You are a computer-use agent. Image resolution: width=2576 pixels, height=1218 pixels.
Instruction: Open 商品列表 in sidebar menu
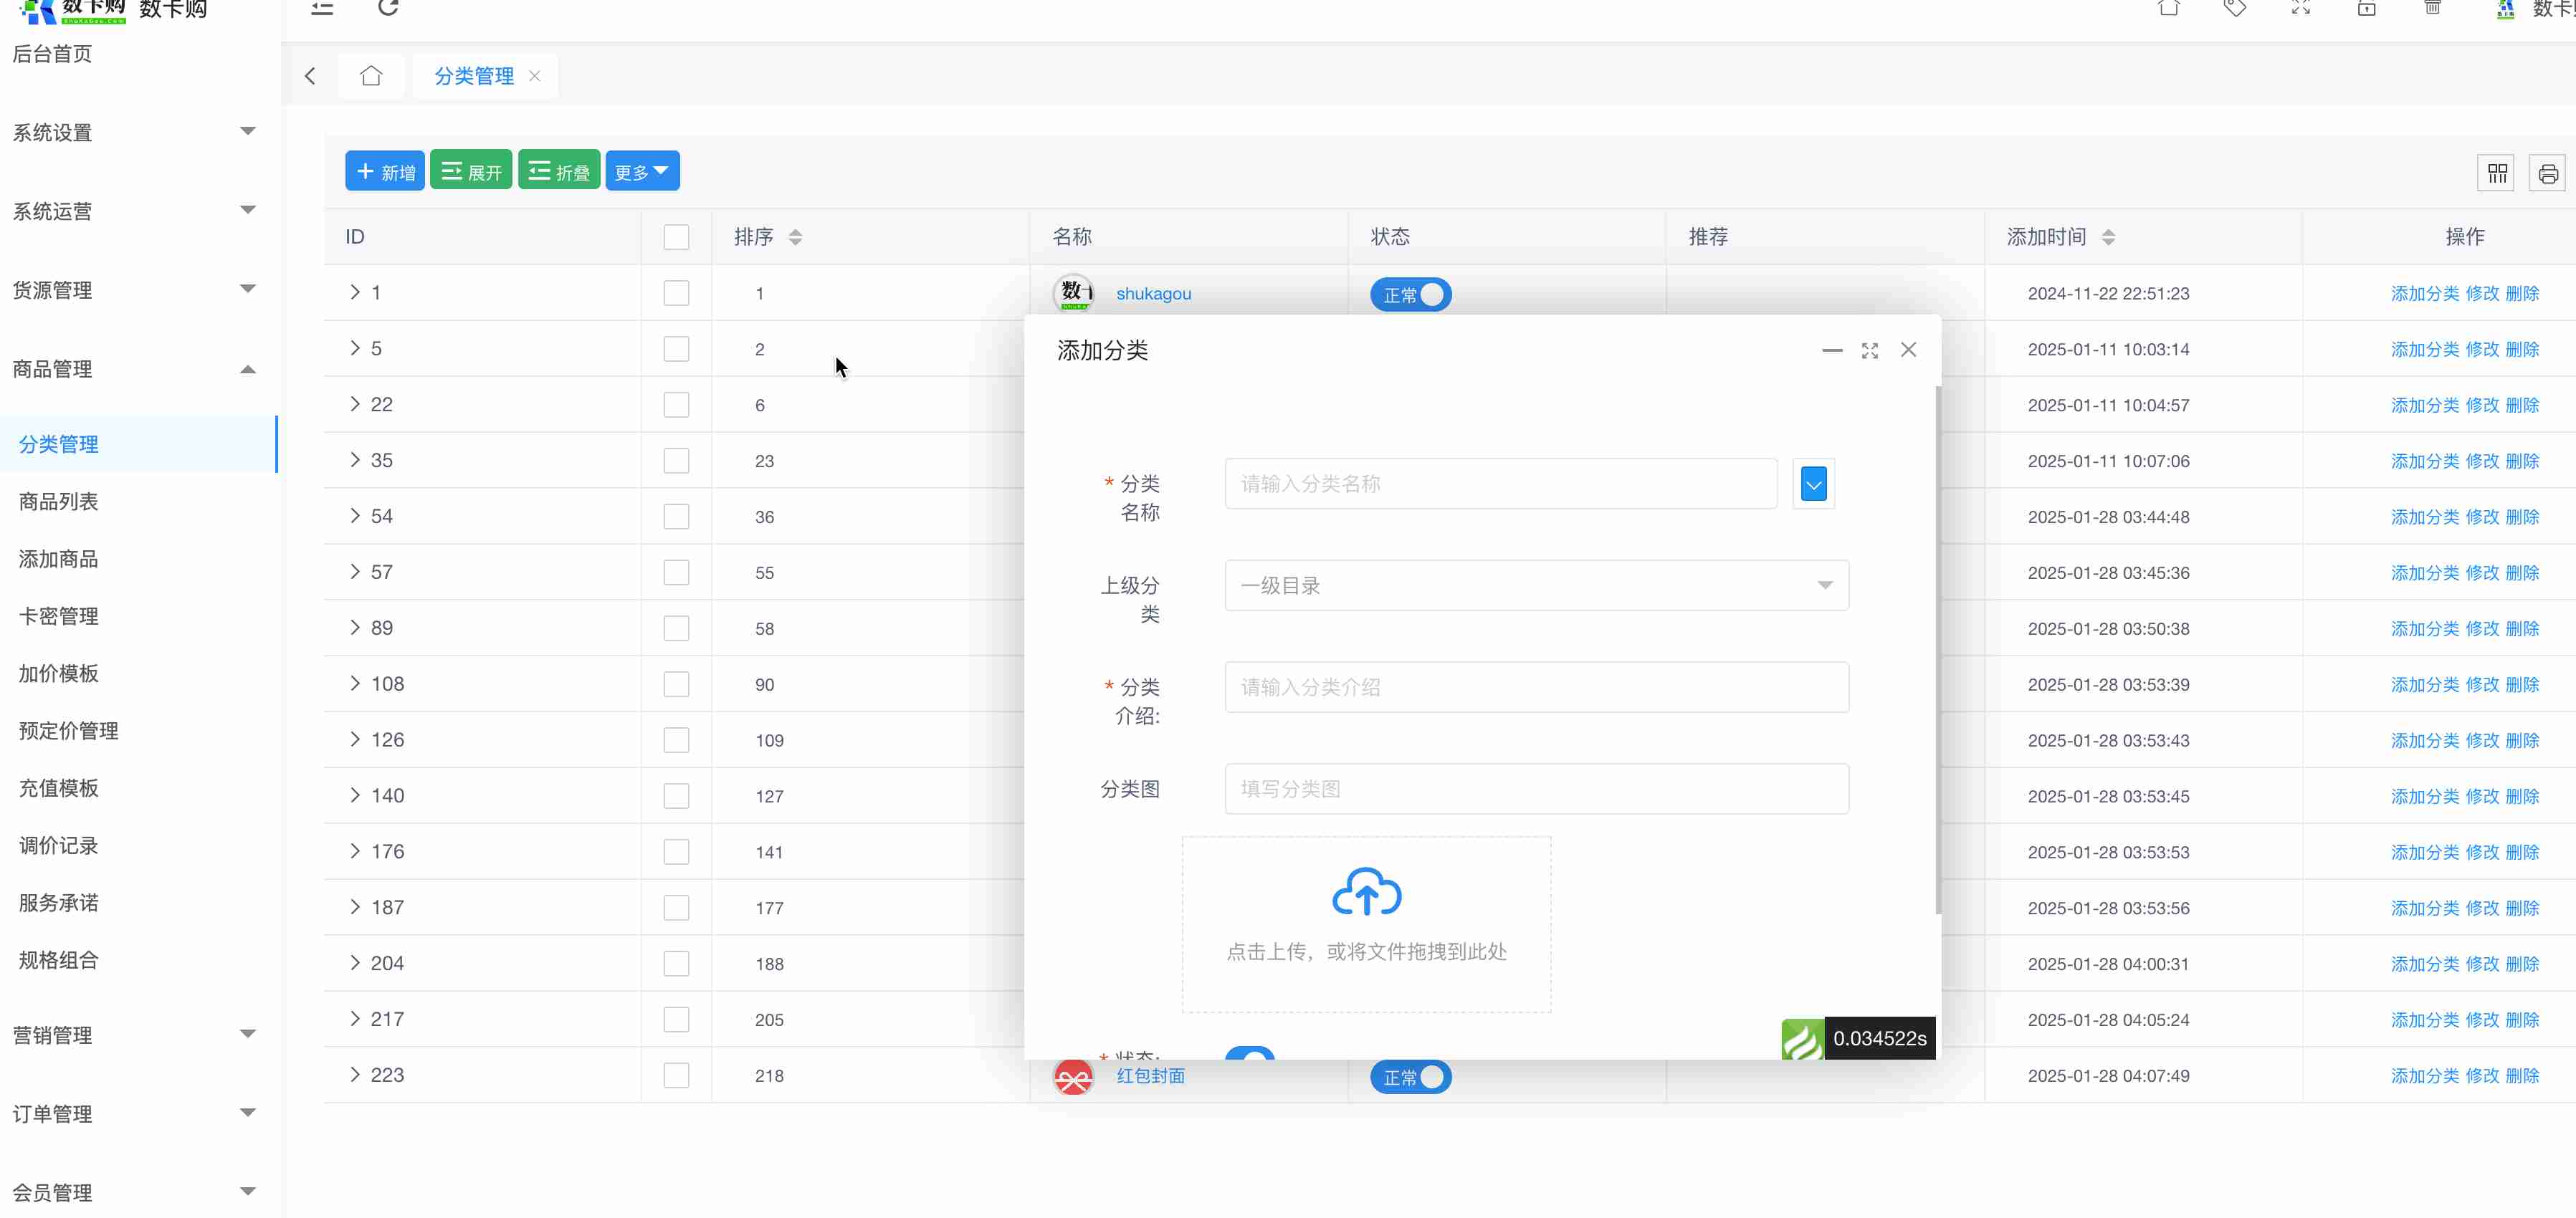(x=58, y=502)
